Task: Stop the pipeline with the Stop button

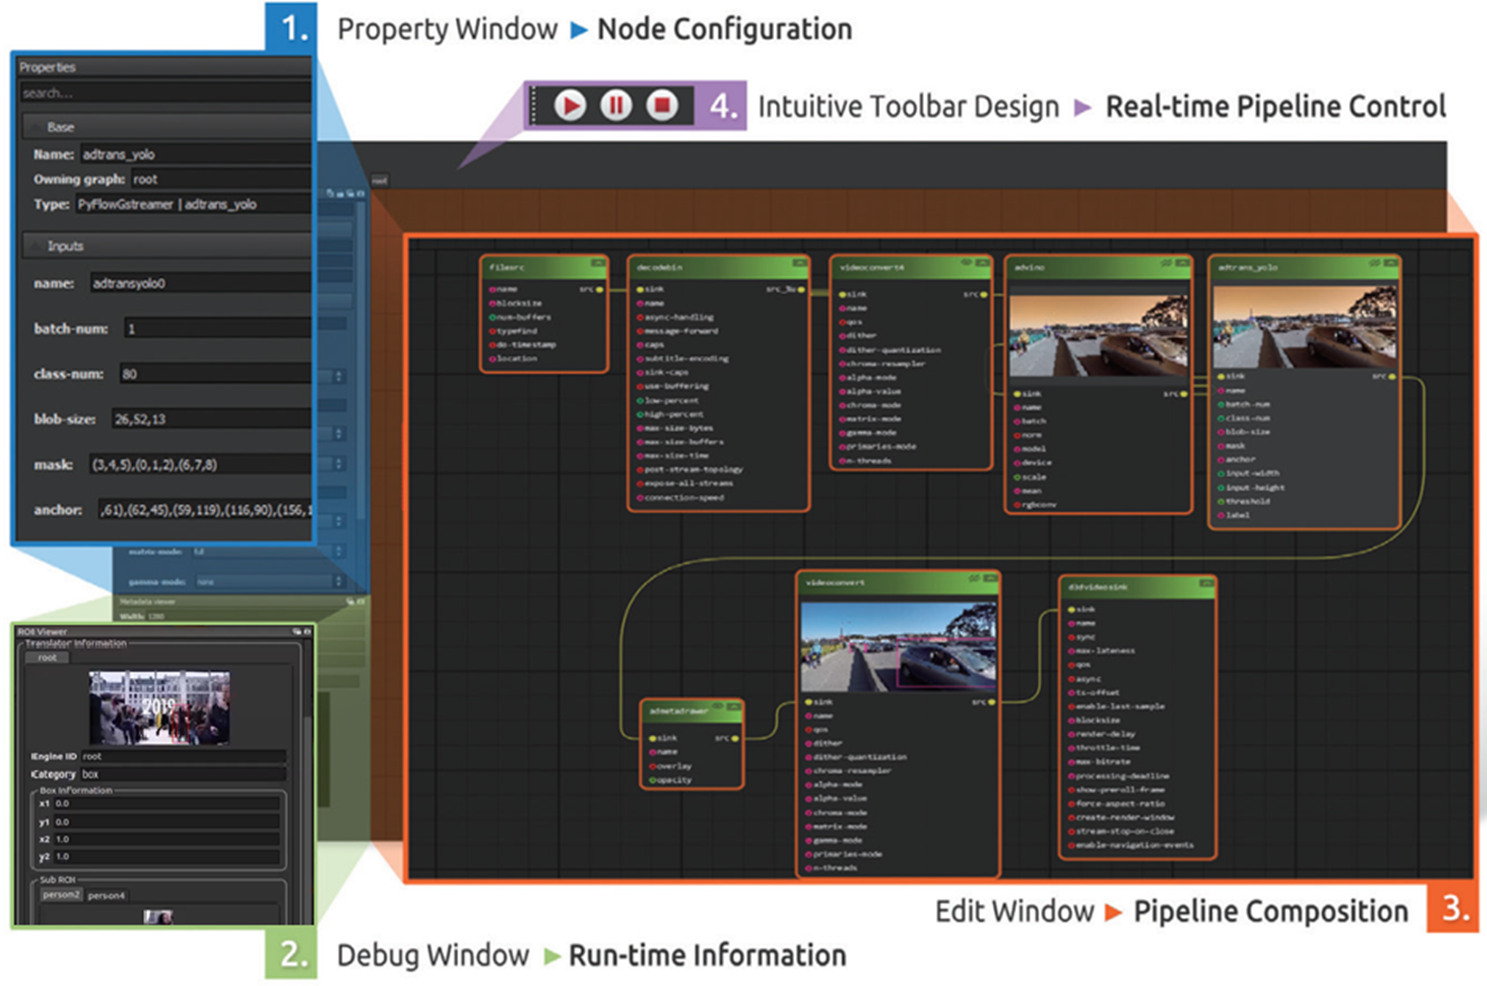Action: click(661, 105)
